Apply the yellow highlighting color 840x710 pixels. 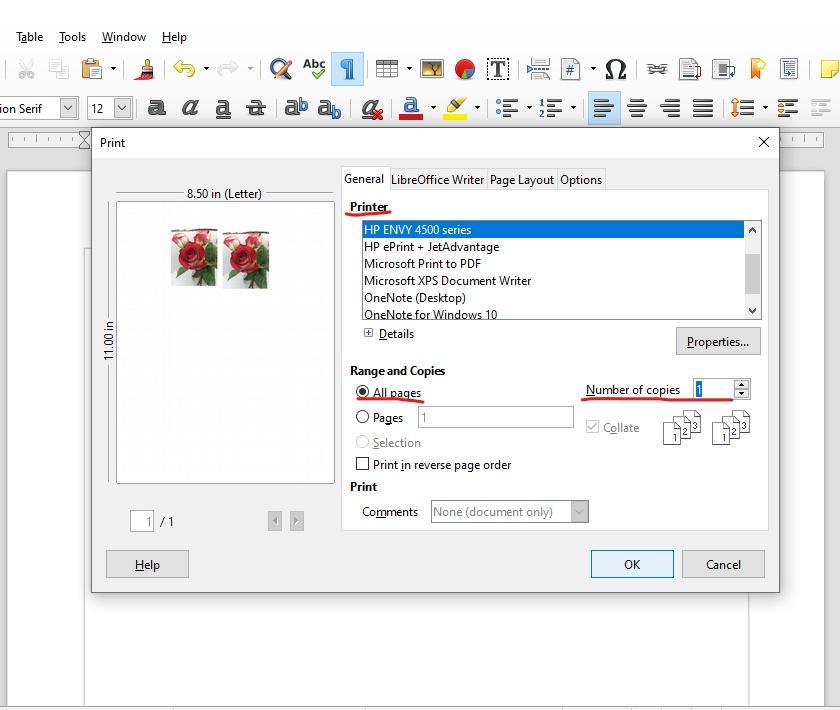coord(457,106)
